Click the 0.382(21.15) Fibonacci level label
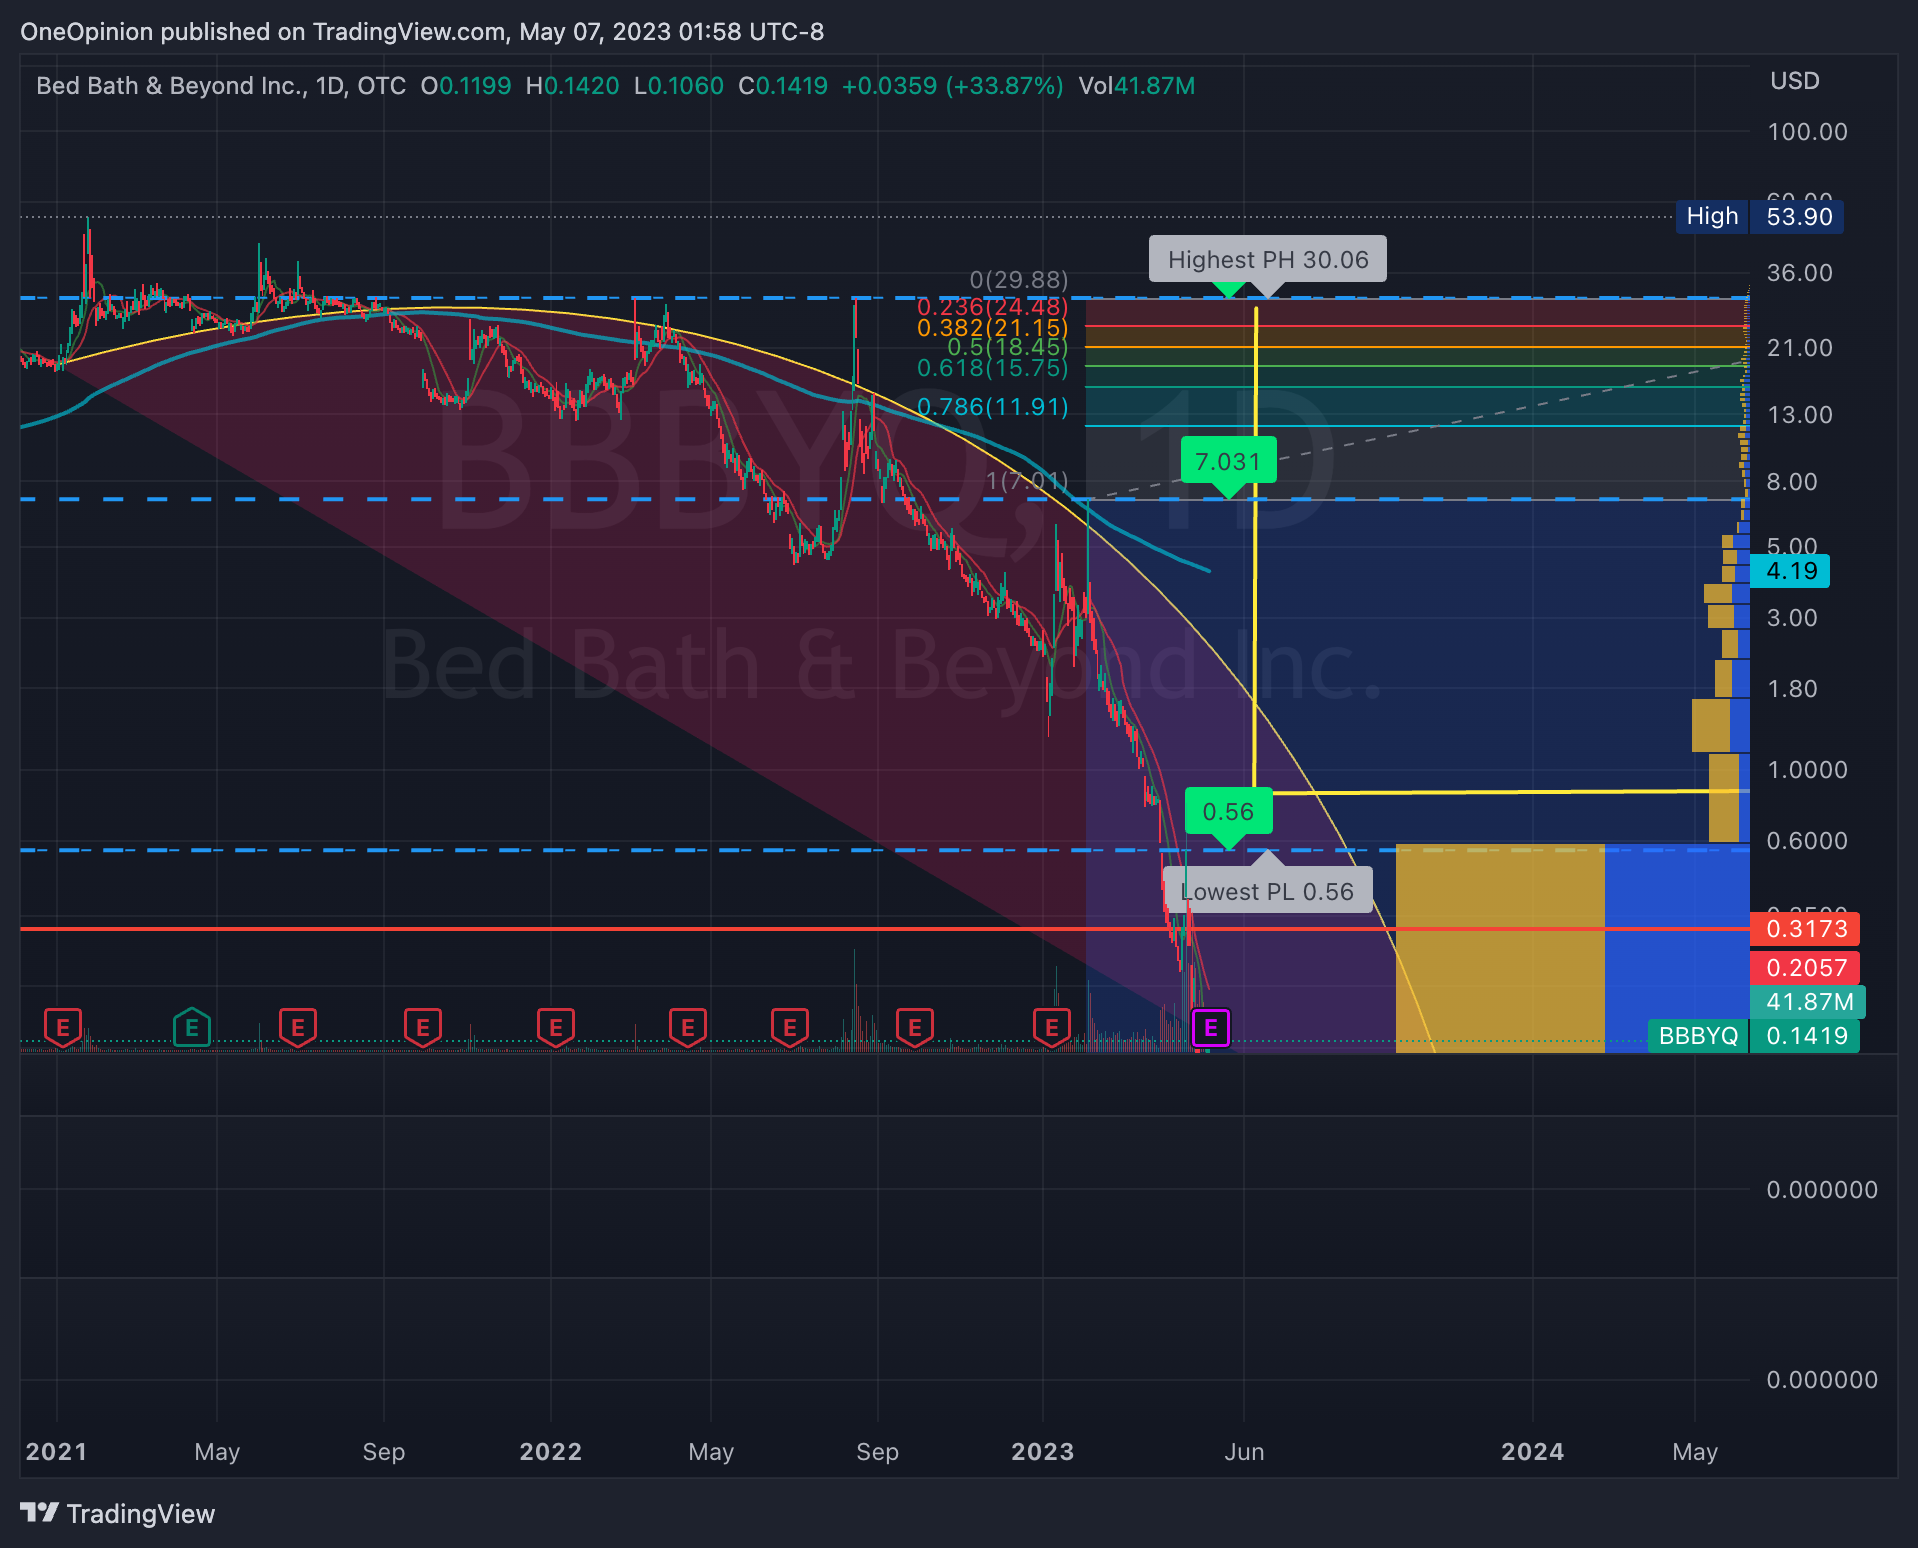The height and width of the screenshot is (1548, 1918). click(992, 327)
